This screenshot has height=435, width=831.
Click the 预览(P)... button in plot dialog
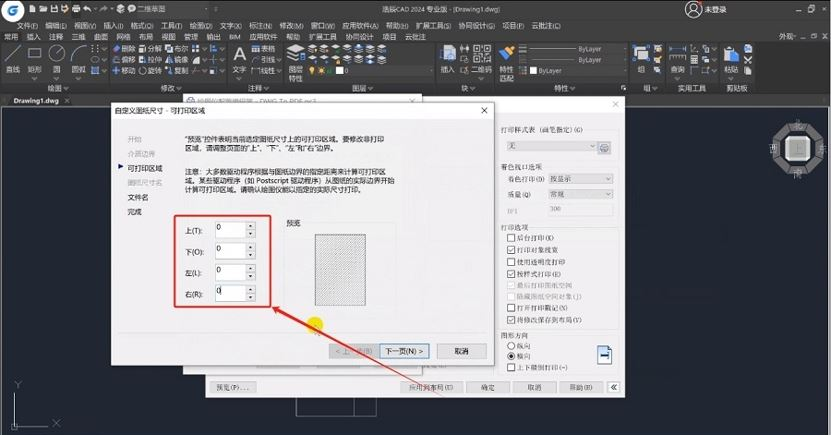pos(233,388)
